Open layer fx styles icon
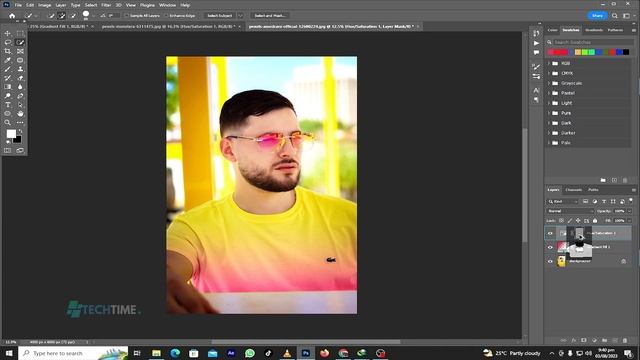Image resolution: width=640 pixels, height=360 pixels. pos(573,340)
